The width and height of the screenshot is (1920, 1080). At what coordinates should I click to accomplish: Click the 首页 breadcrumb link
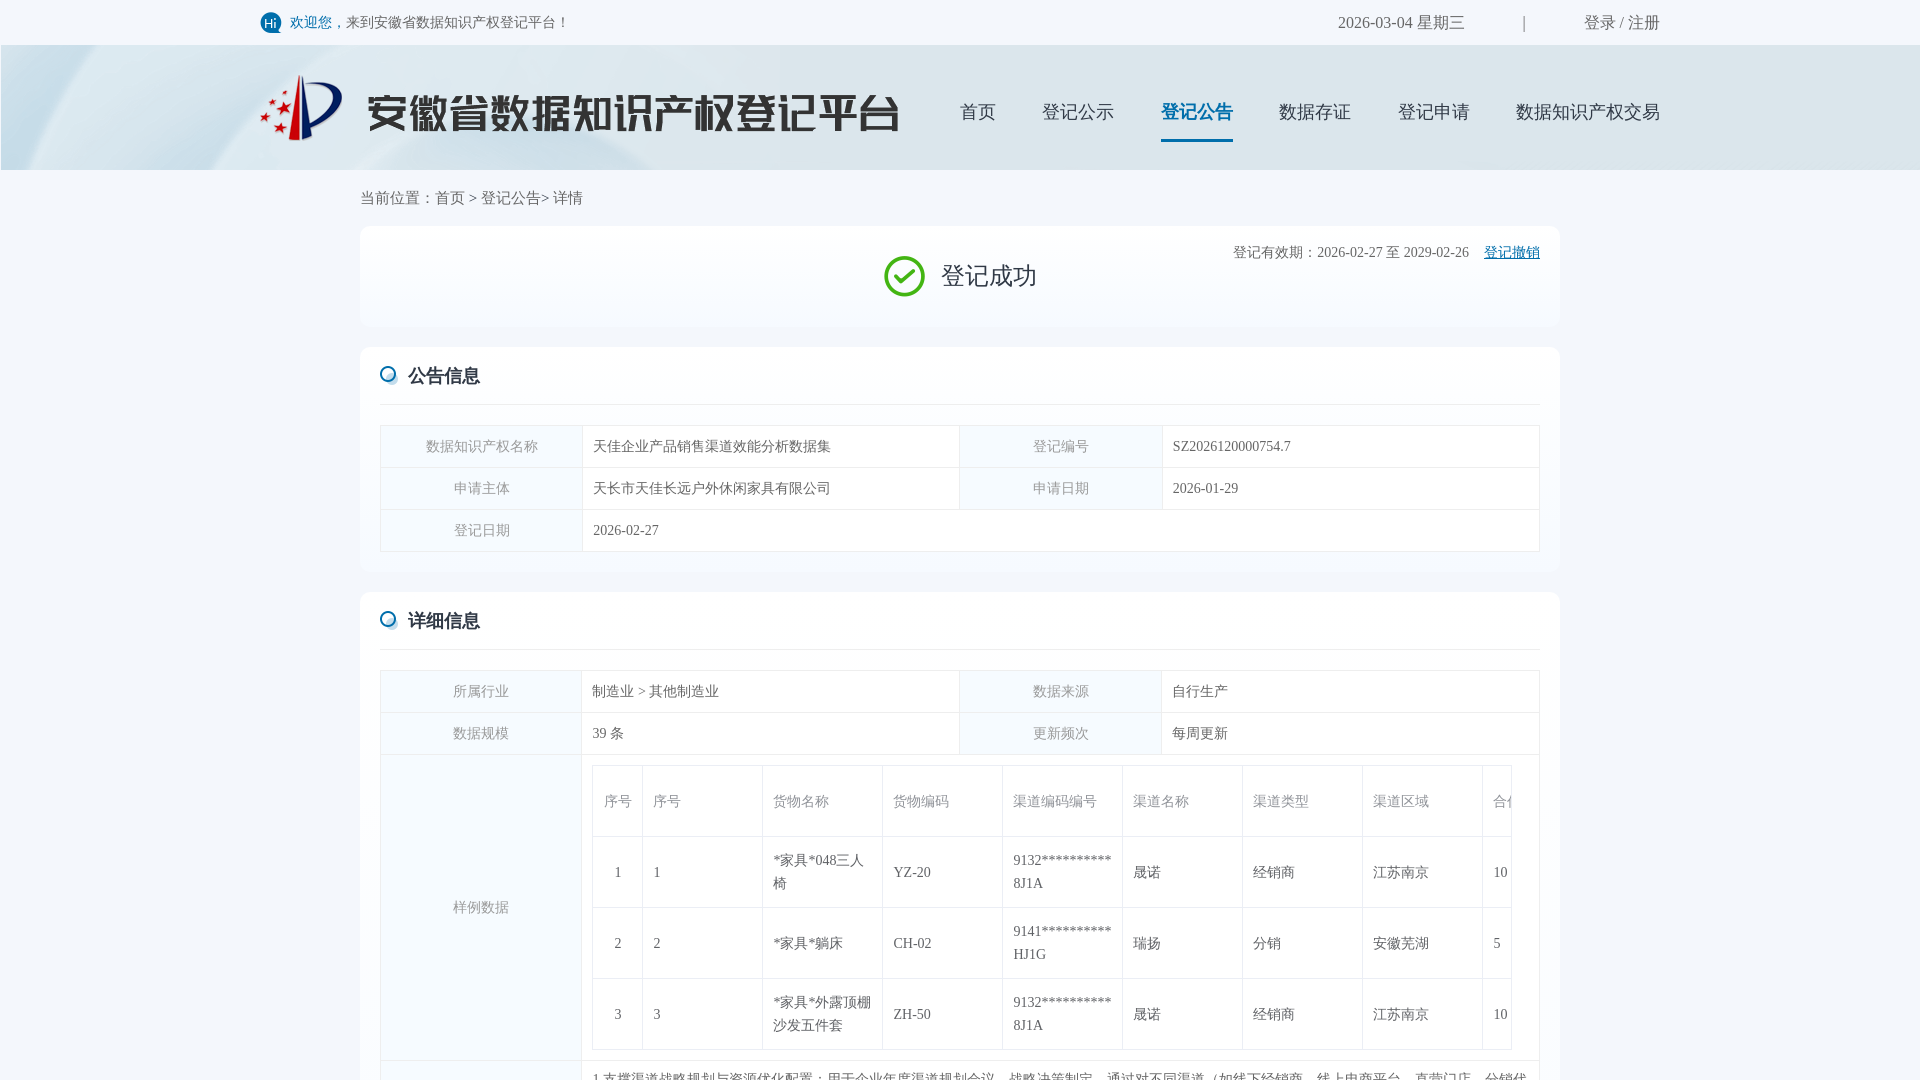[x=450, y=198]
